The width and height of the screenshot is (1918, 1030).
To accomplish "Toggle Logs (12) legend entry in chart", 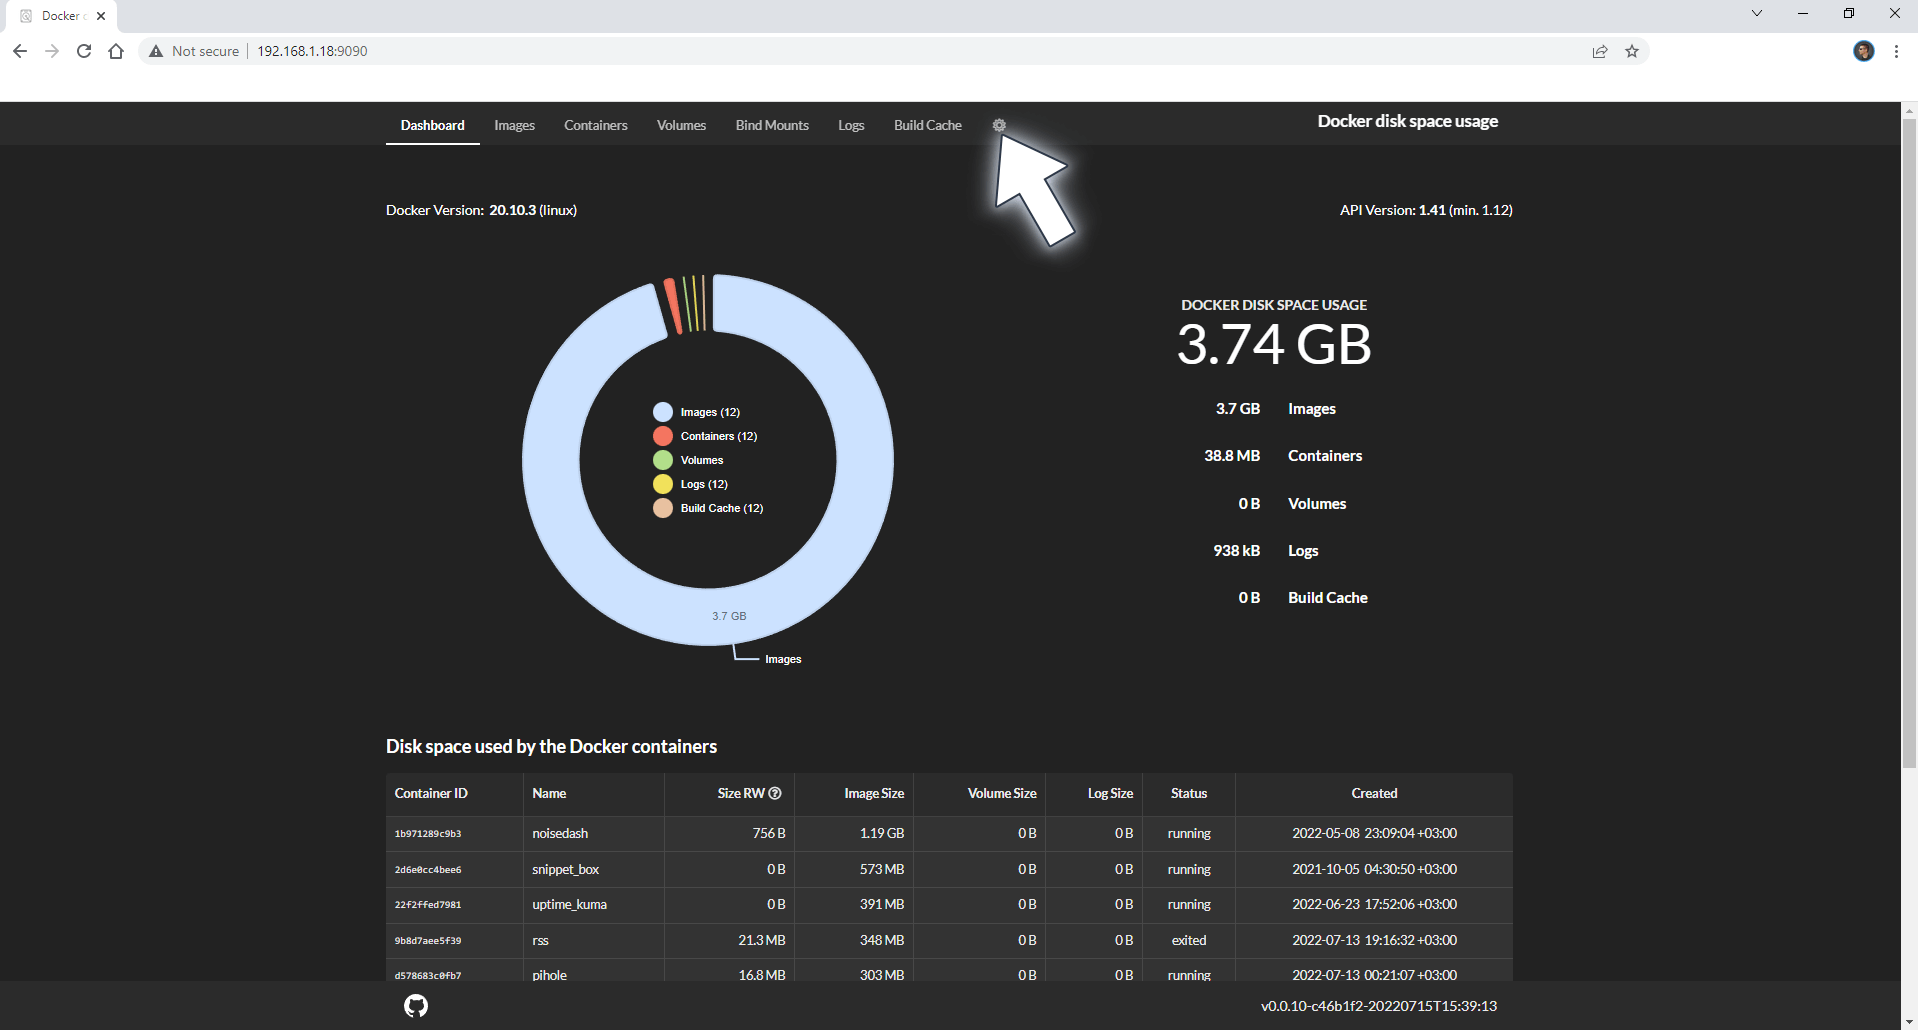I will (691, 484).
